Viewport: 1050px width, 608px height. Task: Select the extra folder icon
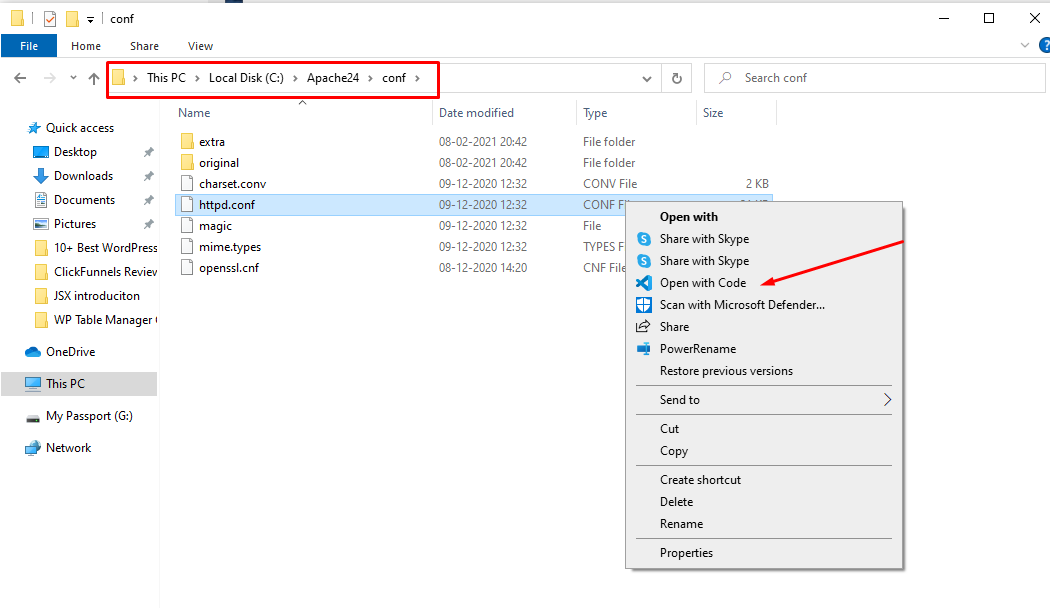(187, 141)
